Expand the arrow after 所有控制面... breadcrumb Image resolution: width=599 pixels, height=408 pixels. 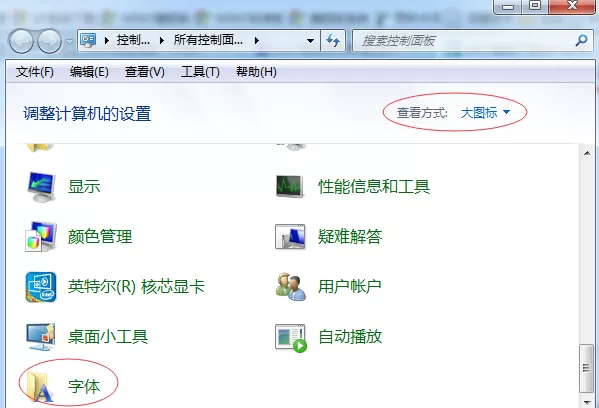coord(257,40)
